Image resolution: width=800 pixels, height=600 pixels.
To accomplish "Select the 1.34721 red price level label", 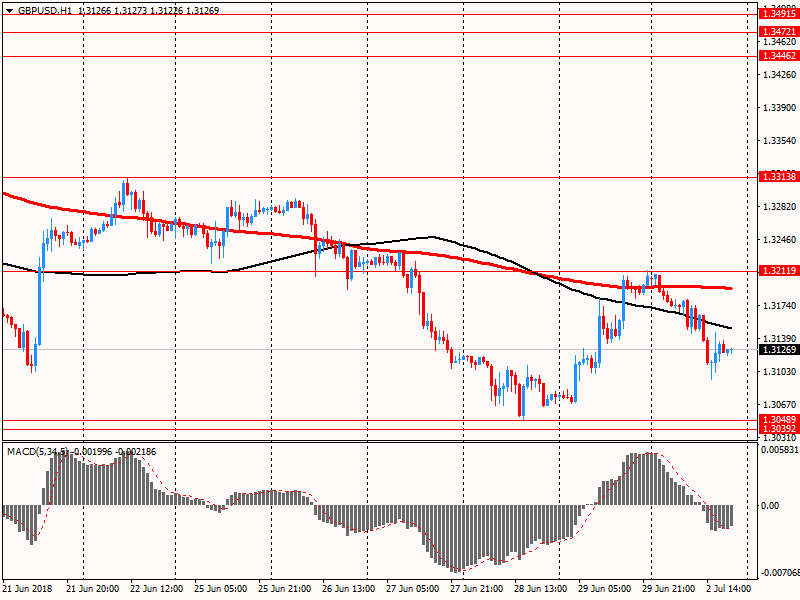I will (779, 32).
